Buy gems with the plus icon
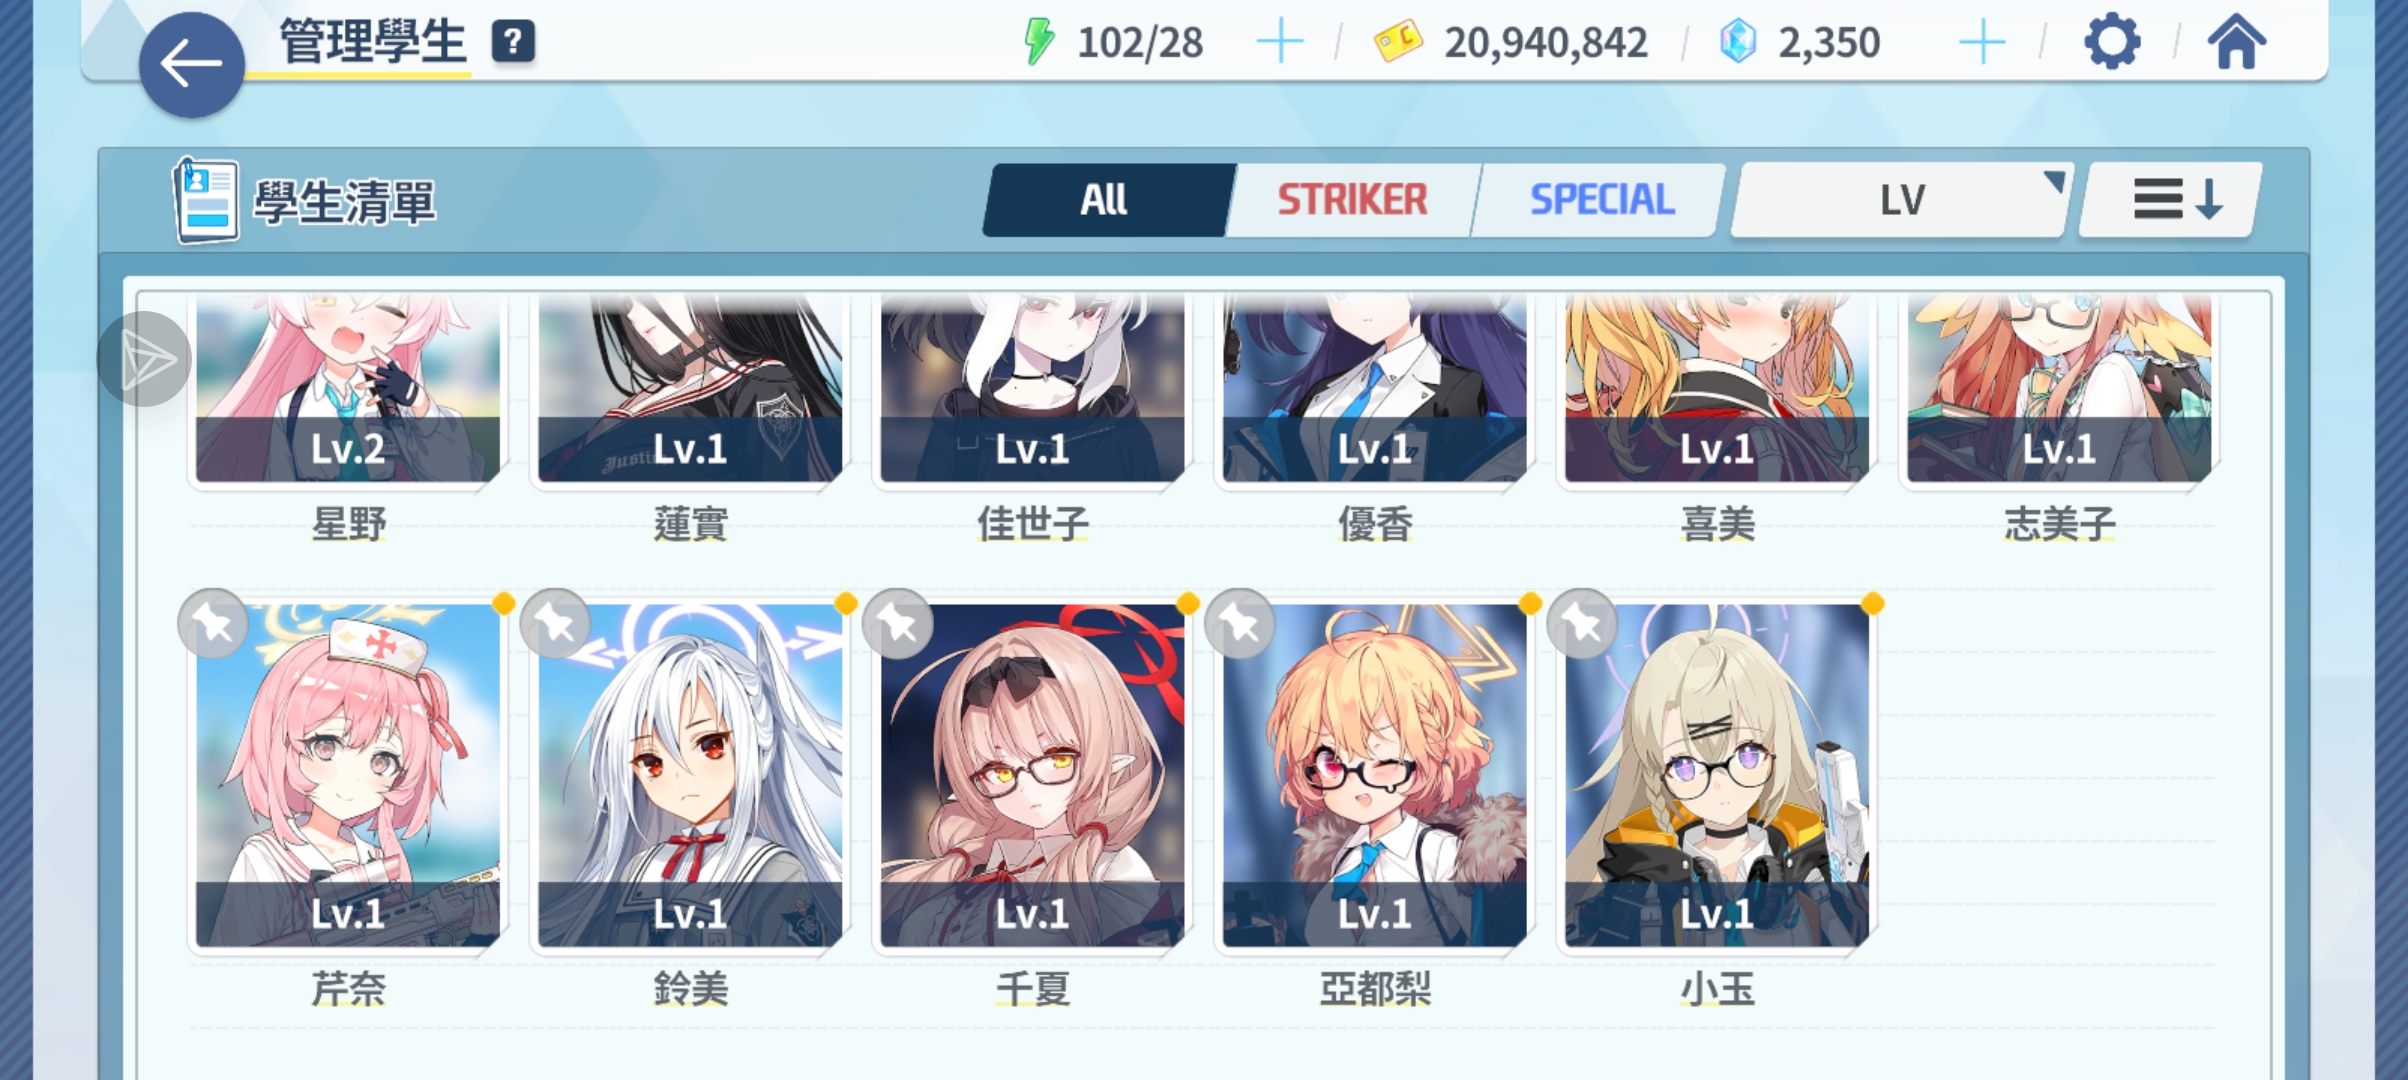2408x1080 pixels. tap(1982, 43)
